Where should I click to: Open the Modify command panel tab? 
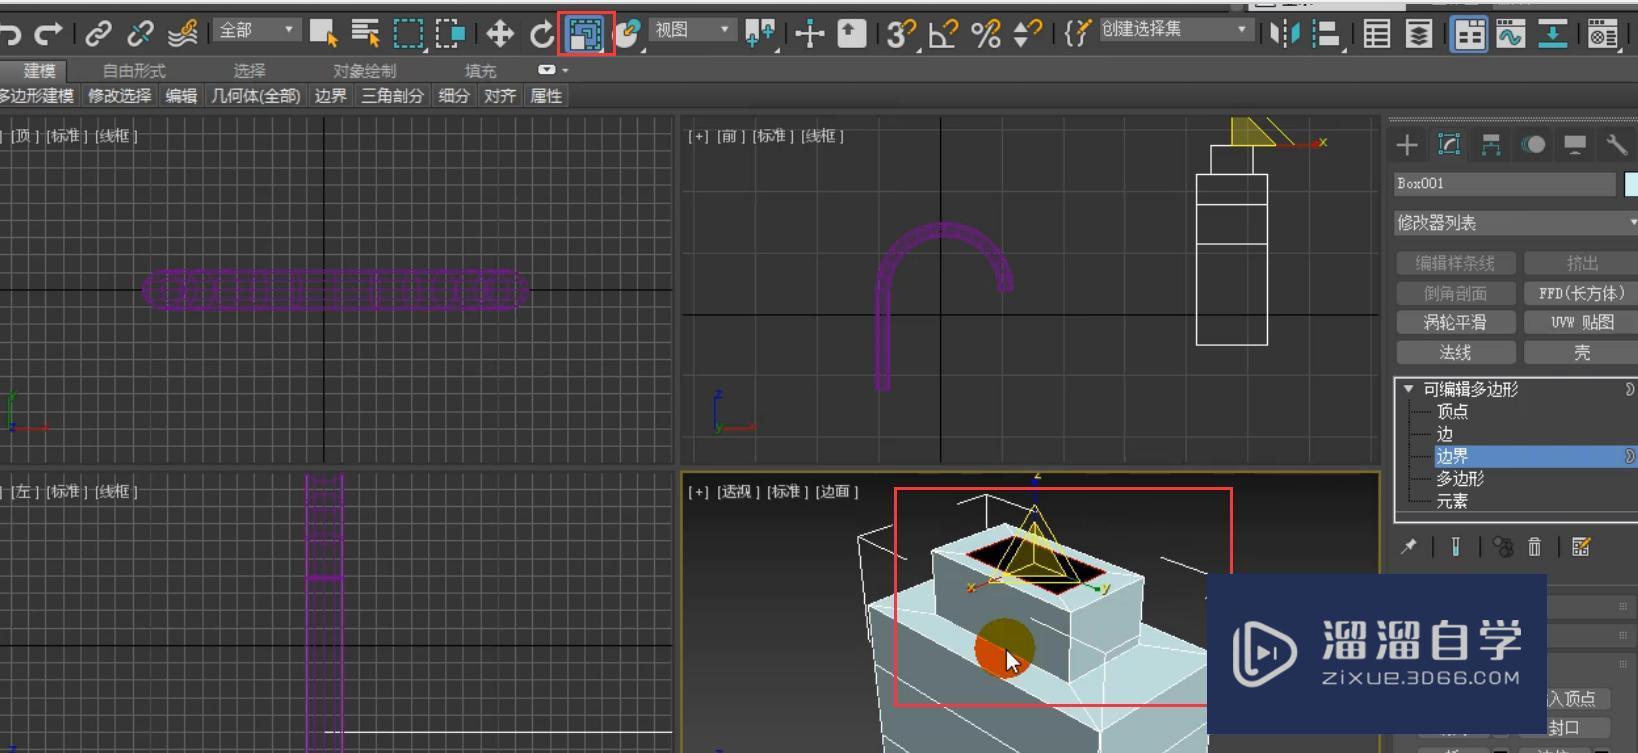click(x=1449, y=145)
